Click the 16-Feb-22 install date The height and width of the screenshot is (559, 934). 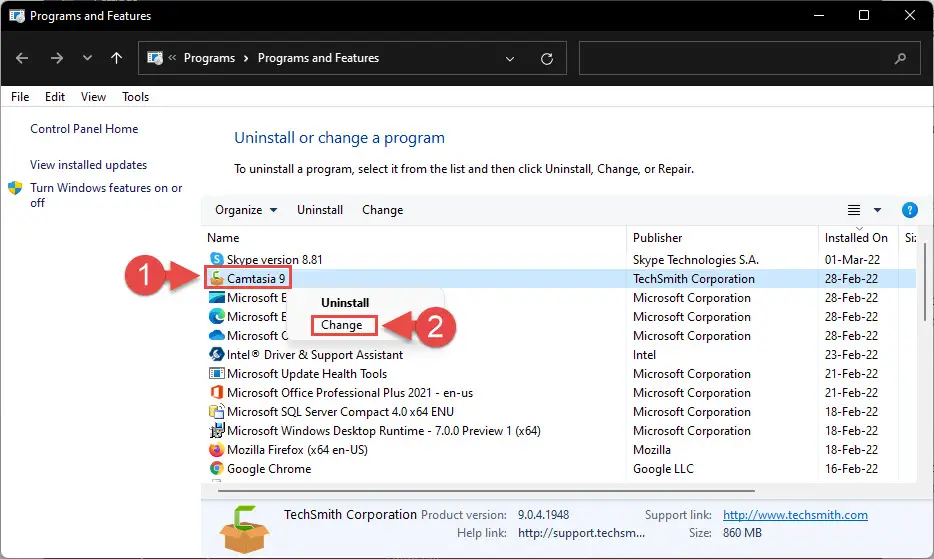(x=851, y=468)
